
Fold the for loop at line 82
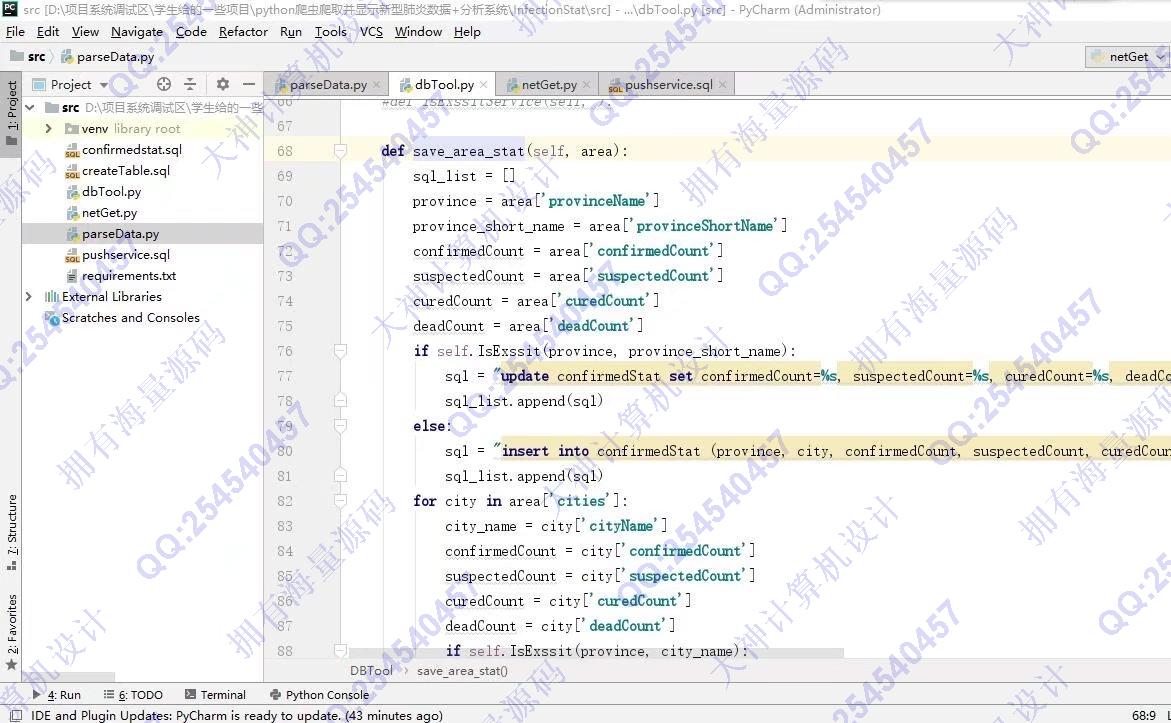340,500
